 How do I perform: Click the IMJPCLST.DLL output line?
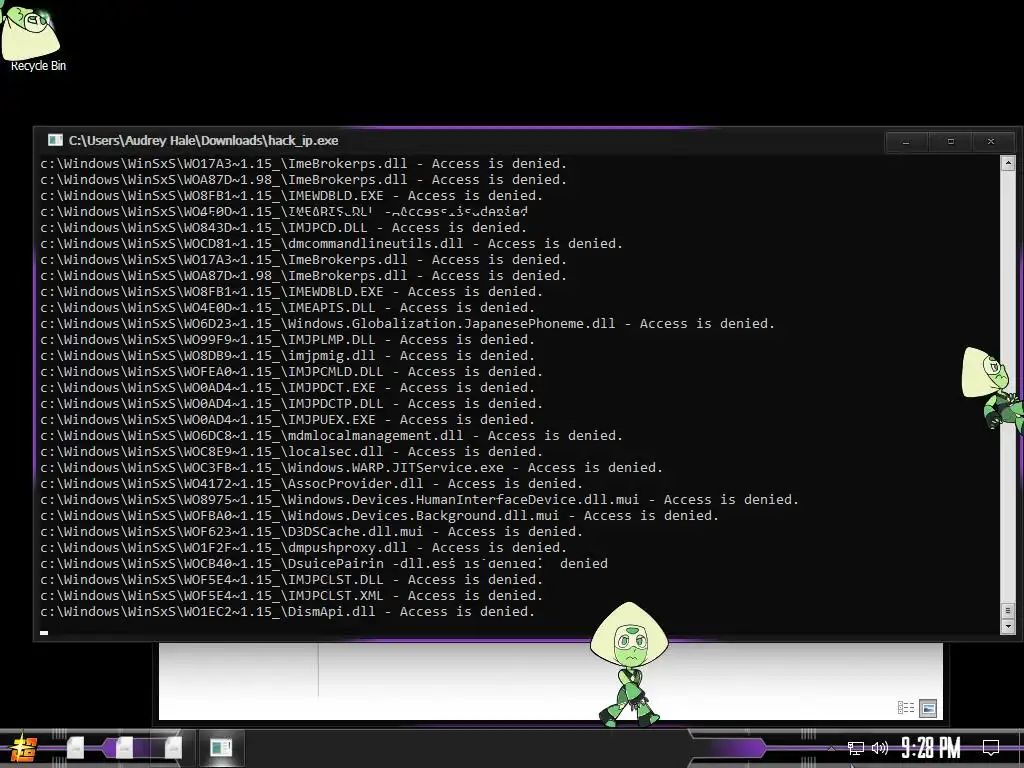(291, 580)
